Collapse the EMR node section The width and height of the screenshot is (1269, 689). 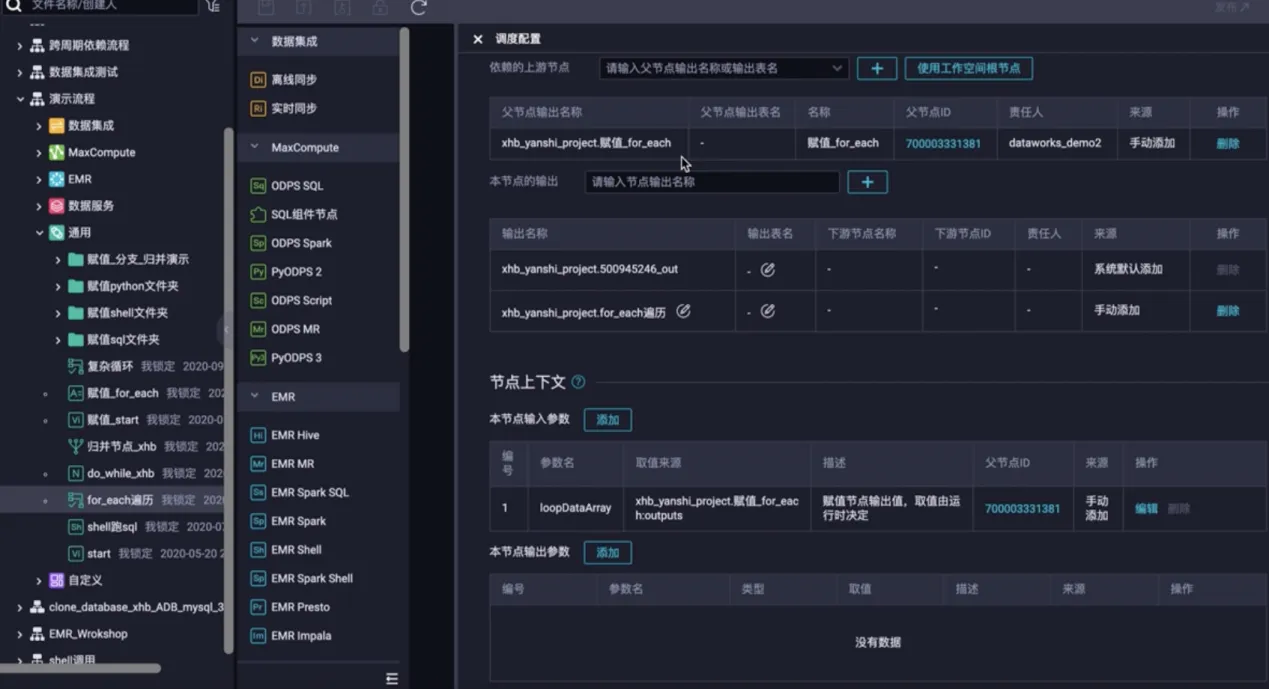pyautogui.click(x=254, y=397)
